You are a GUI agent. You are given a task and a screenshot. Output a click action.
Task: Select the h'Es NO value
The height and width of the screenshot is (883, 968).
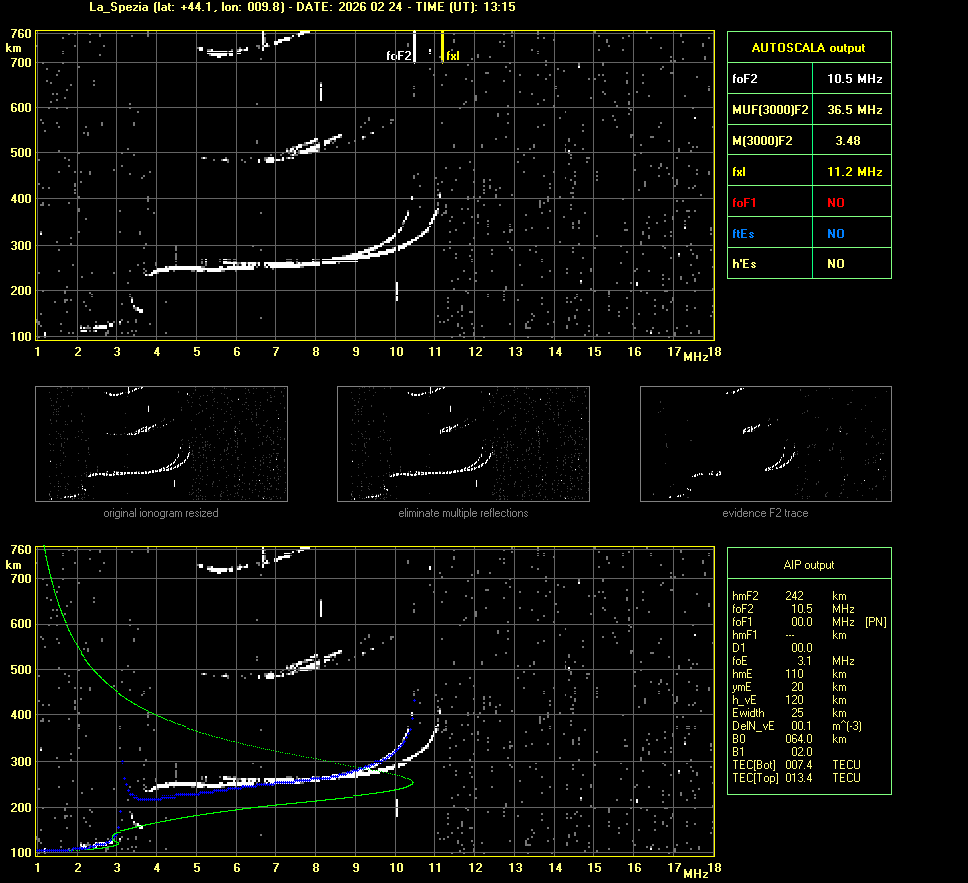point(835,264)
